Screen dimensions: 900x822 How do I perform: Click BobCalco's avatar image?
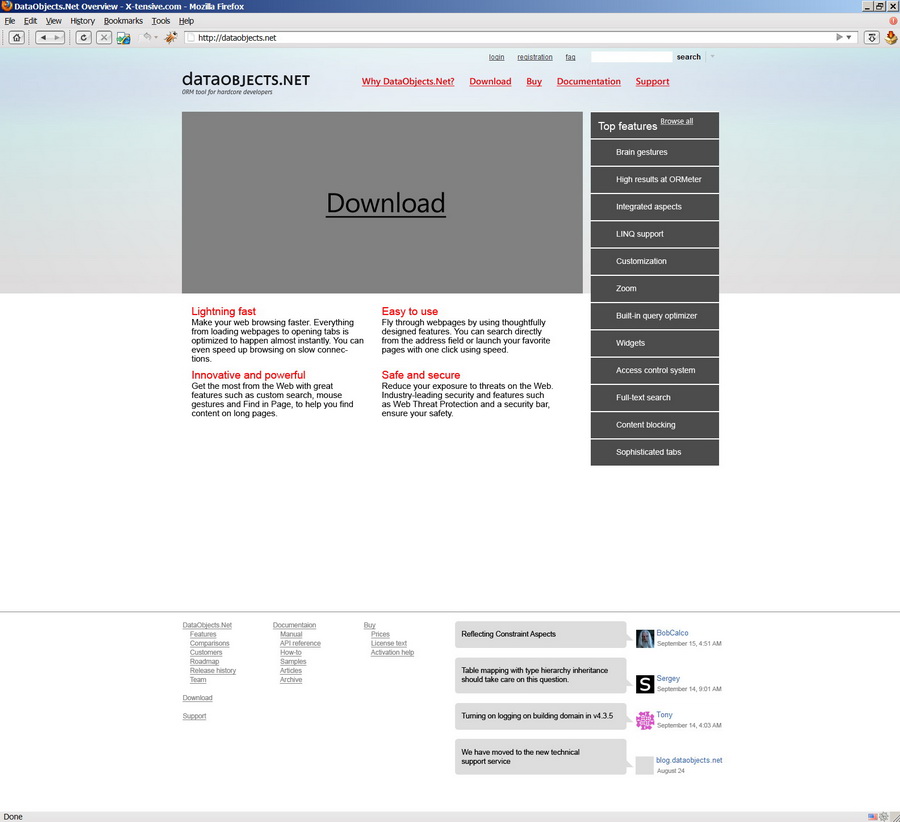coord(645,638)
